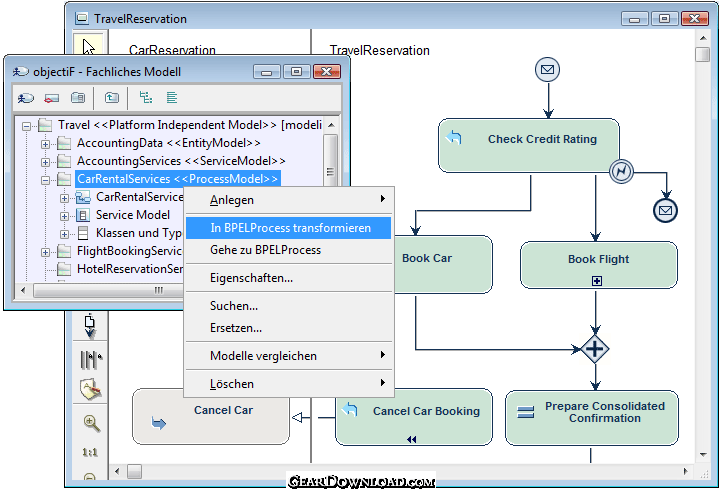Select the CarRentalServices <<ProcessModel>> row
Viewport: 722px width, 490px height.
click(x=177, y=179)
